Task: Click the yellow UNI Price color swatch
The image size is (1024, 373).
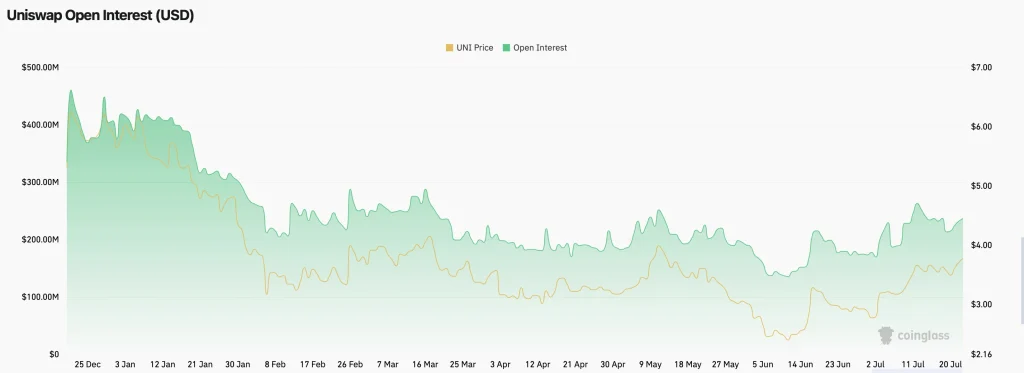Action: click(449, 48)
